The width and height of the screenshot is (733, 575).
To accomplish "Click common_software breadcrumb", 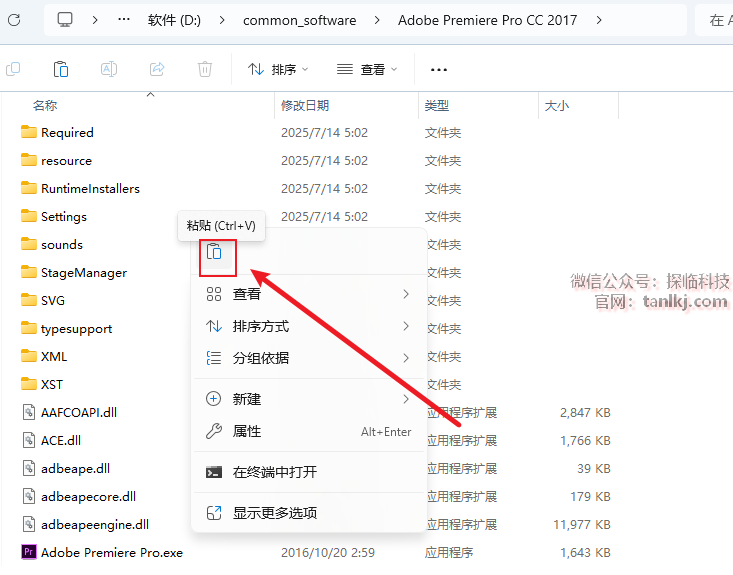I will coord(300,20).
